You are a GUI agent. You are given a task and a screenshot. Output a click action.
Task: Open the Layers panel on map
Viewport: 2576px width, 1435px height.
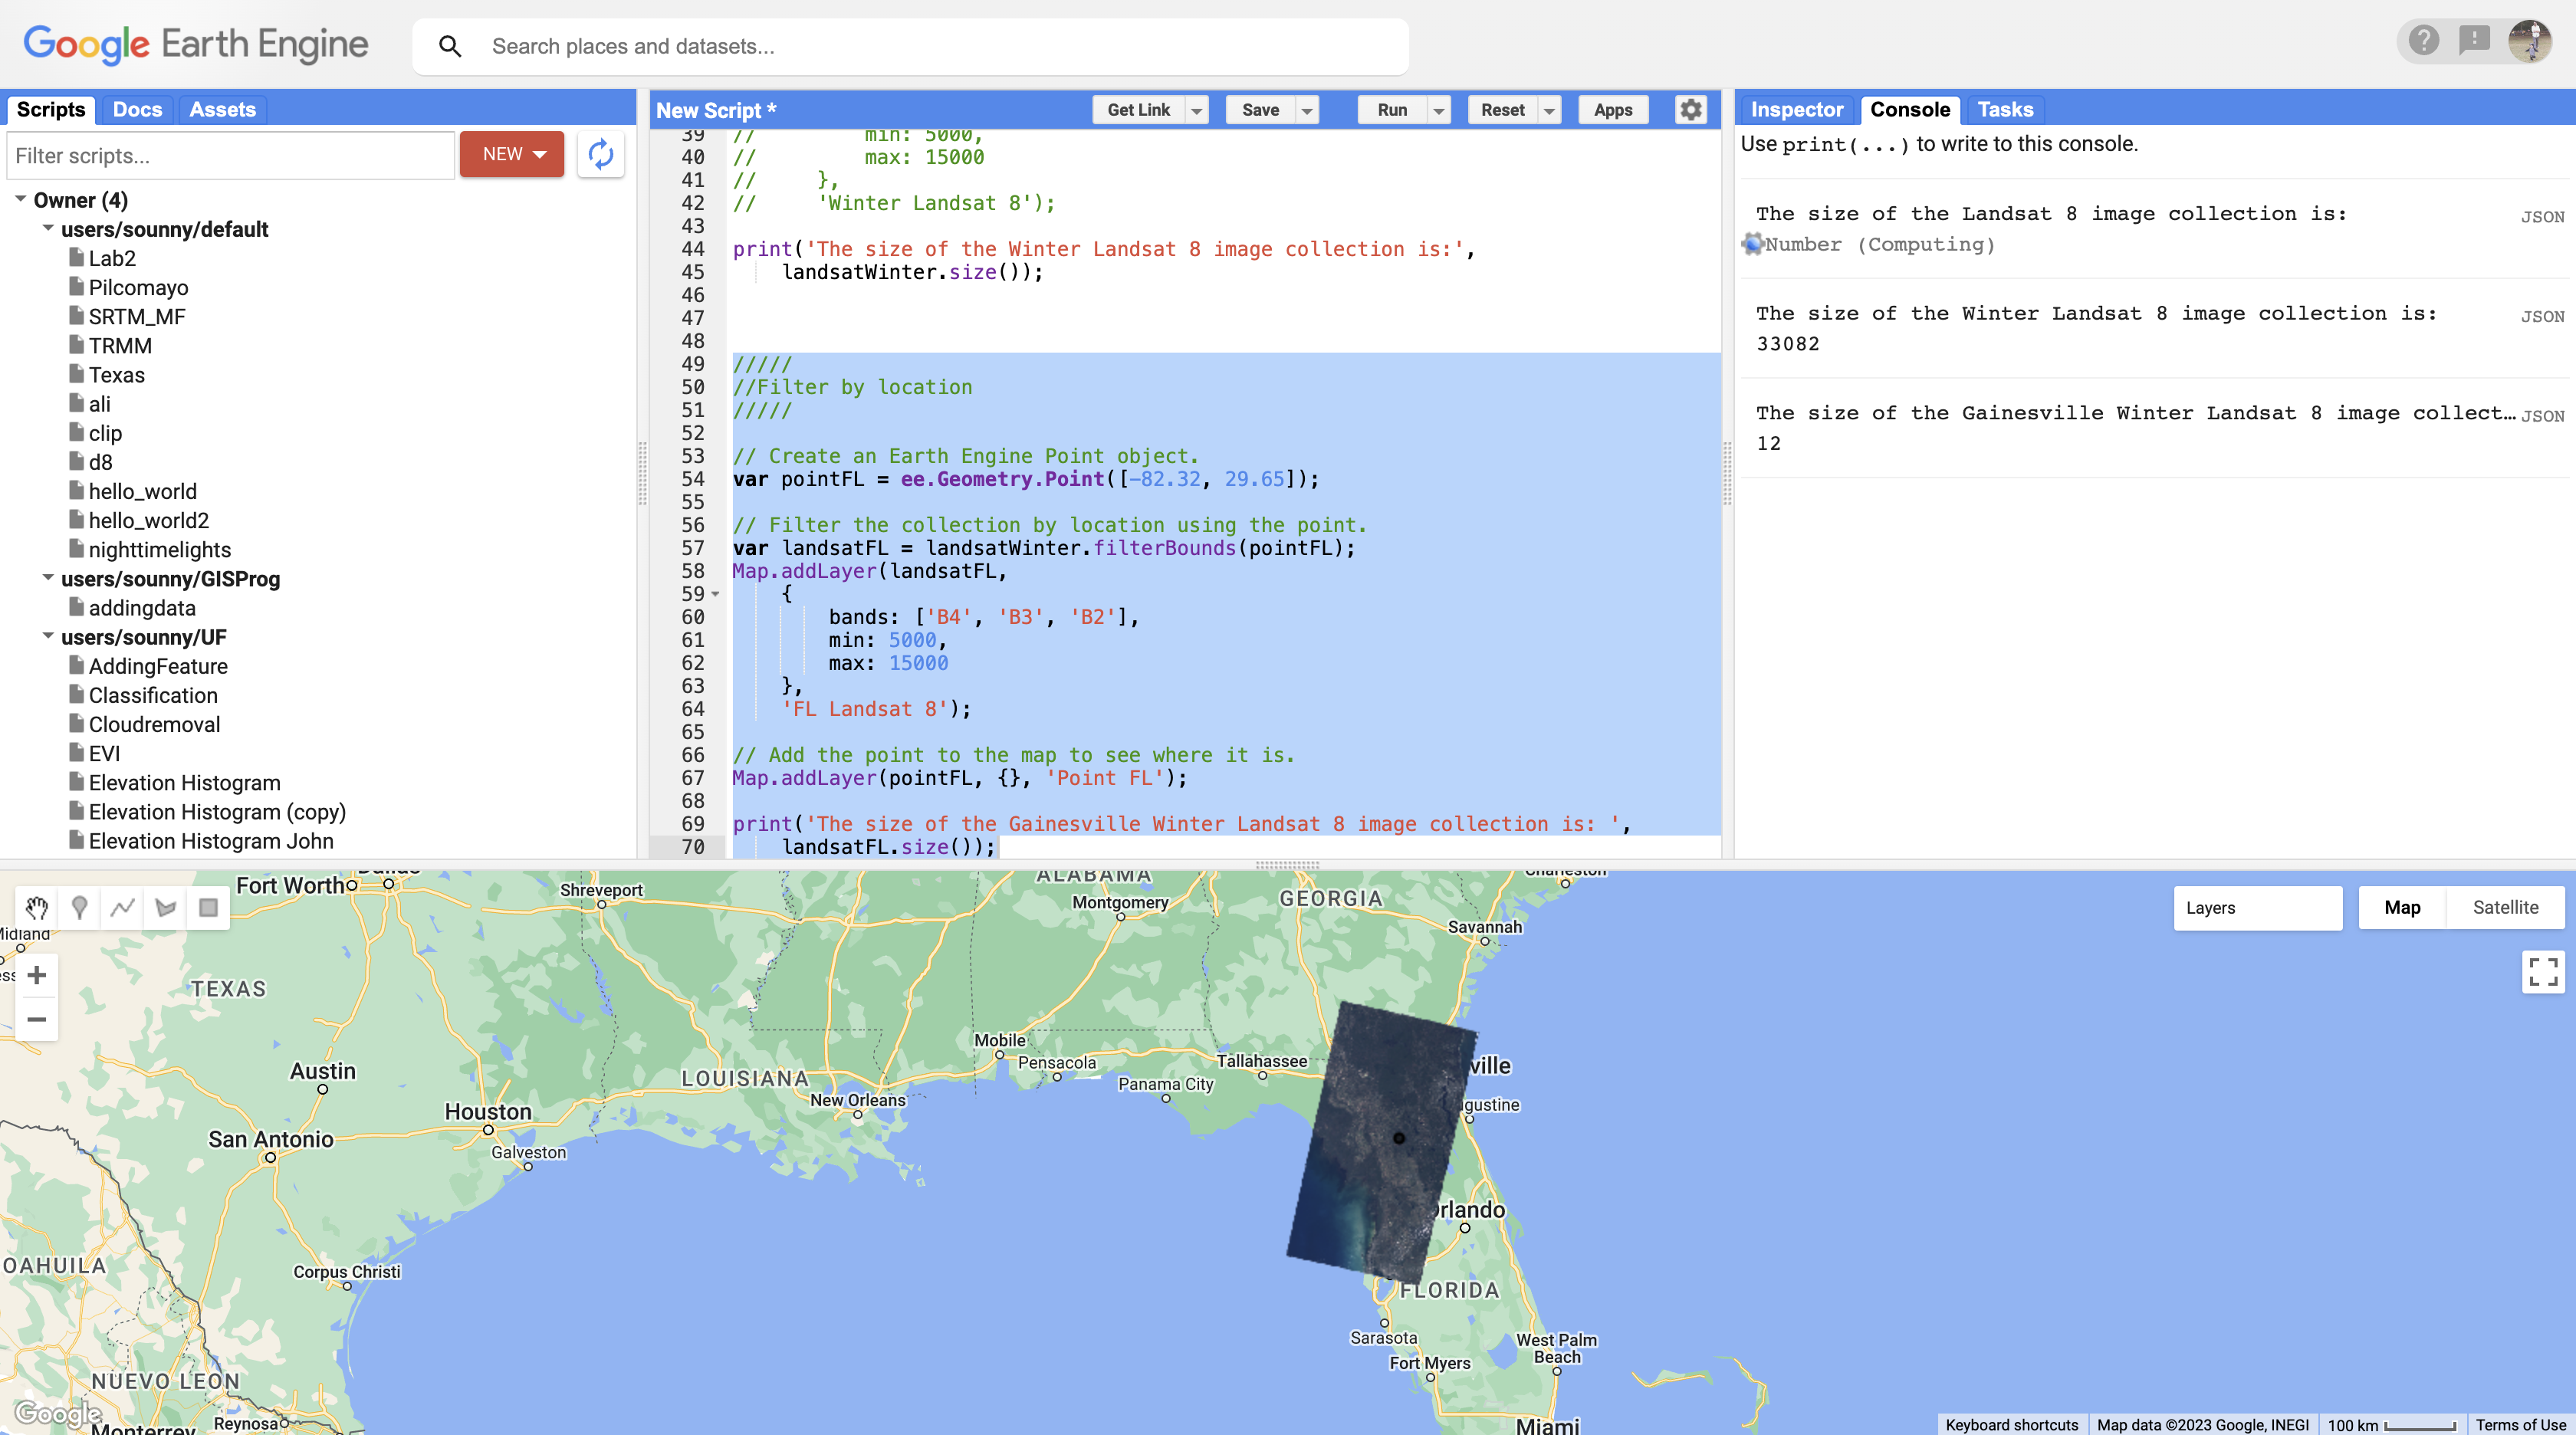point(2257,908)
